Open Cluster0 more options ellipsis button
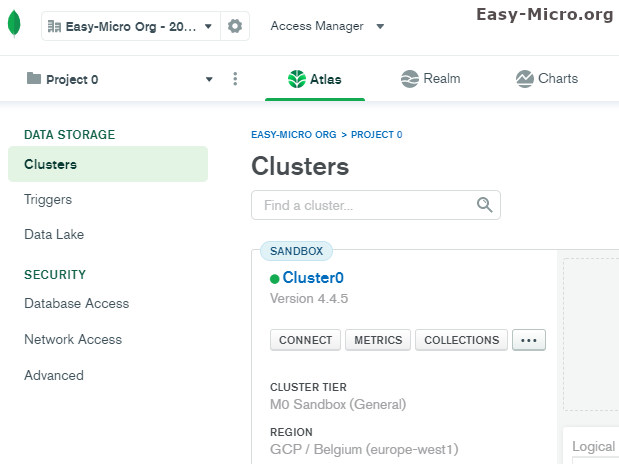 point(529,340)
